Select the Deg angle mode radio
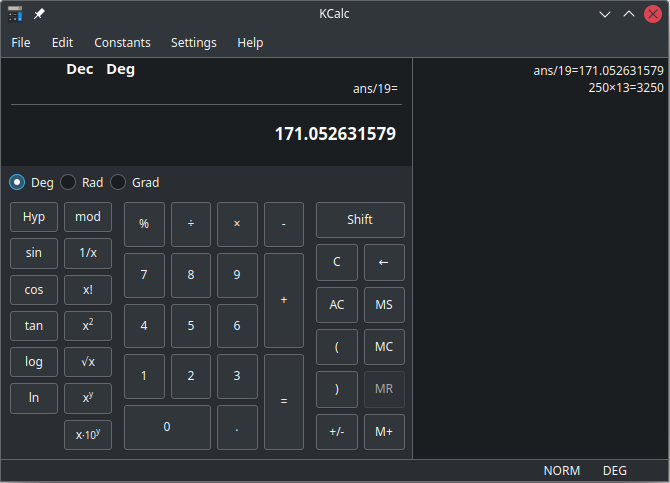The height and width of the screenshot is (483, 670). (31, 183)
